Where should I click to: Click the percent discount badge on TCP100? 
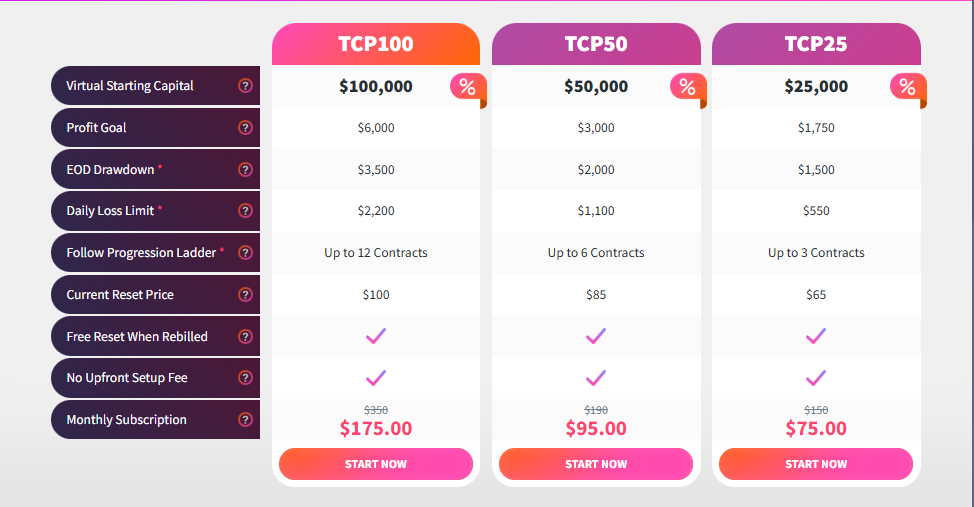[467, 87]
